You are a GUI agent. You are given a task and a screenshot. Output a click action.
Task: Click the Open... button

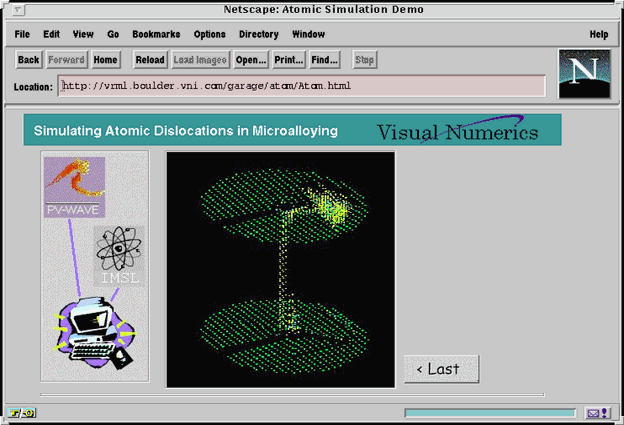[x=251, y=60]
